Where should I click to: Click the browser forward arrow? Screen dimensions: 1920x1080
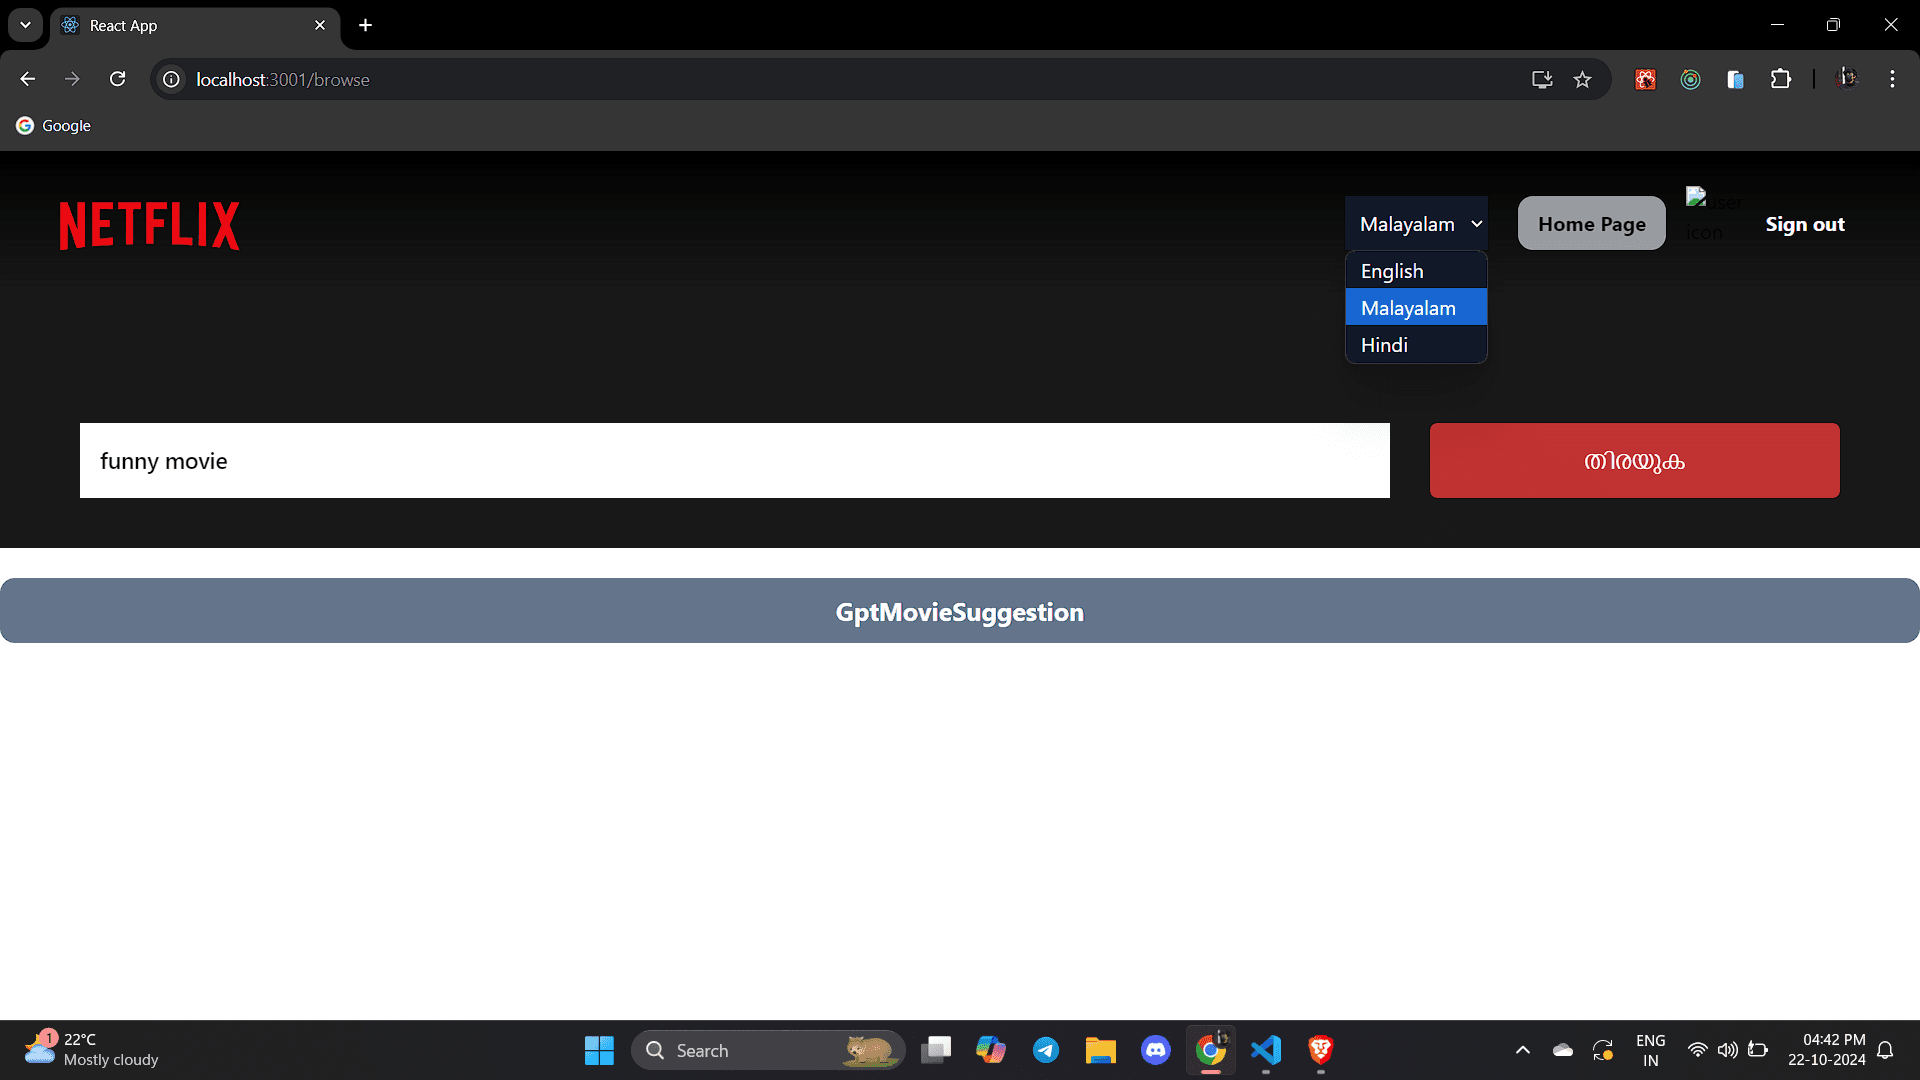(72, 79)
